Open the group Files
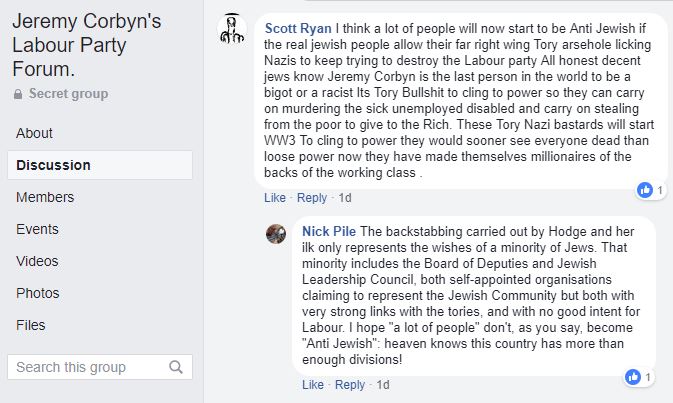673x403 pixels. pyautogui.click(x=31, y=325)
